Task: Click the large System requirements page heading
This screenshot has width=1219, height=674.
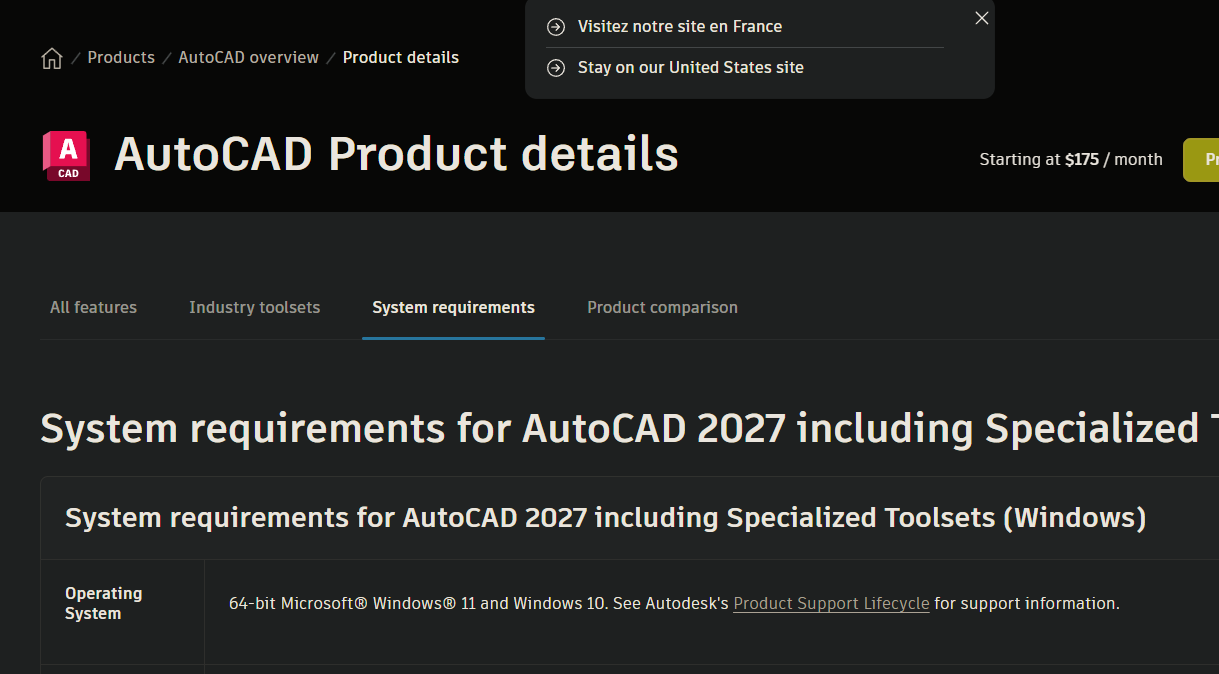Action: [x=629, y=428]
